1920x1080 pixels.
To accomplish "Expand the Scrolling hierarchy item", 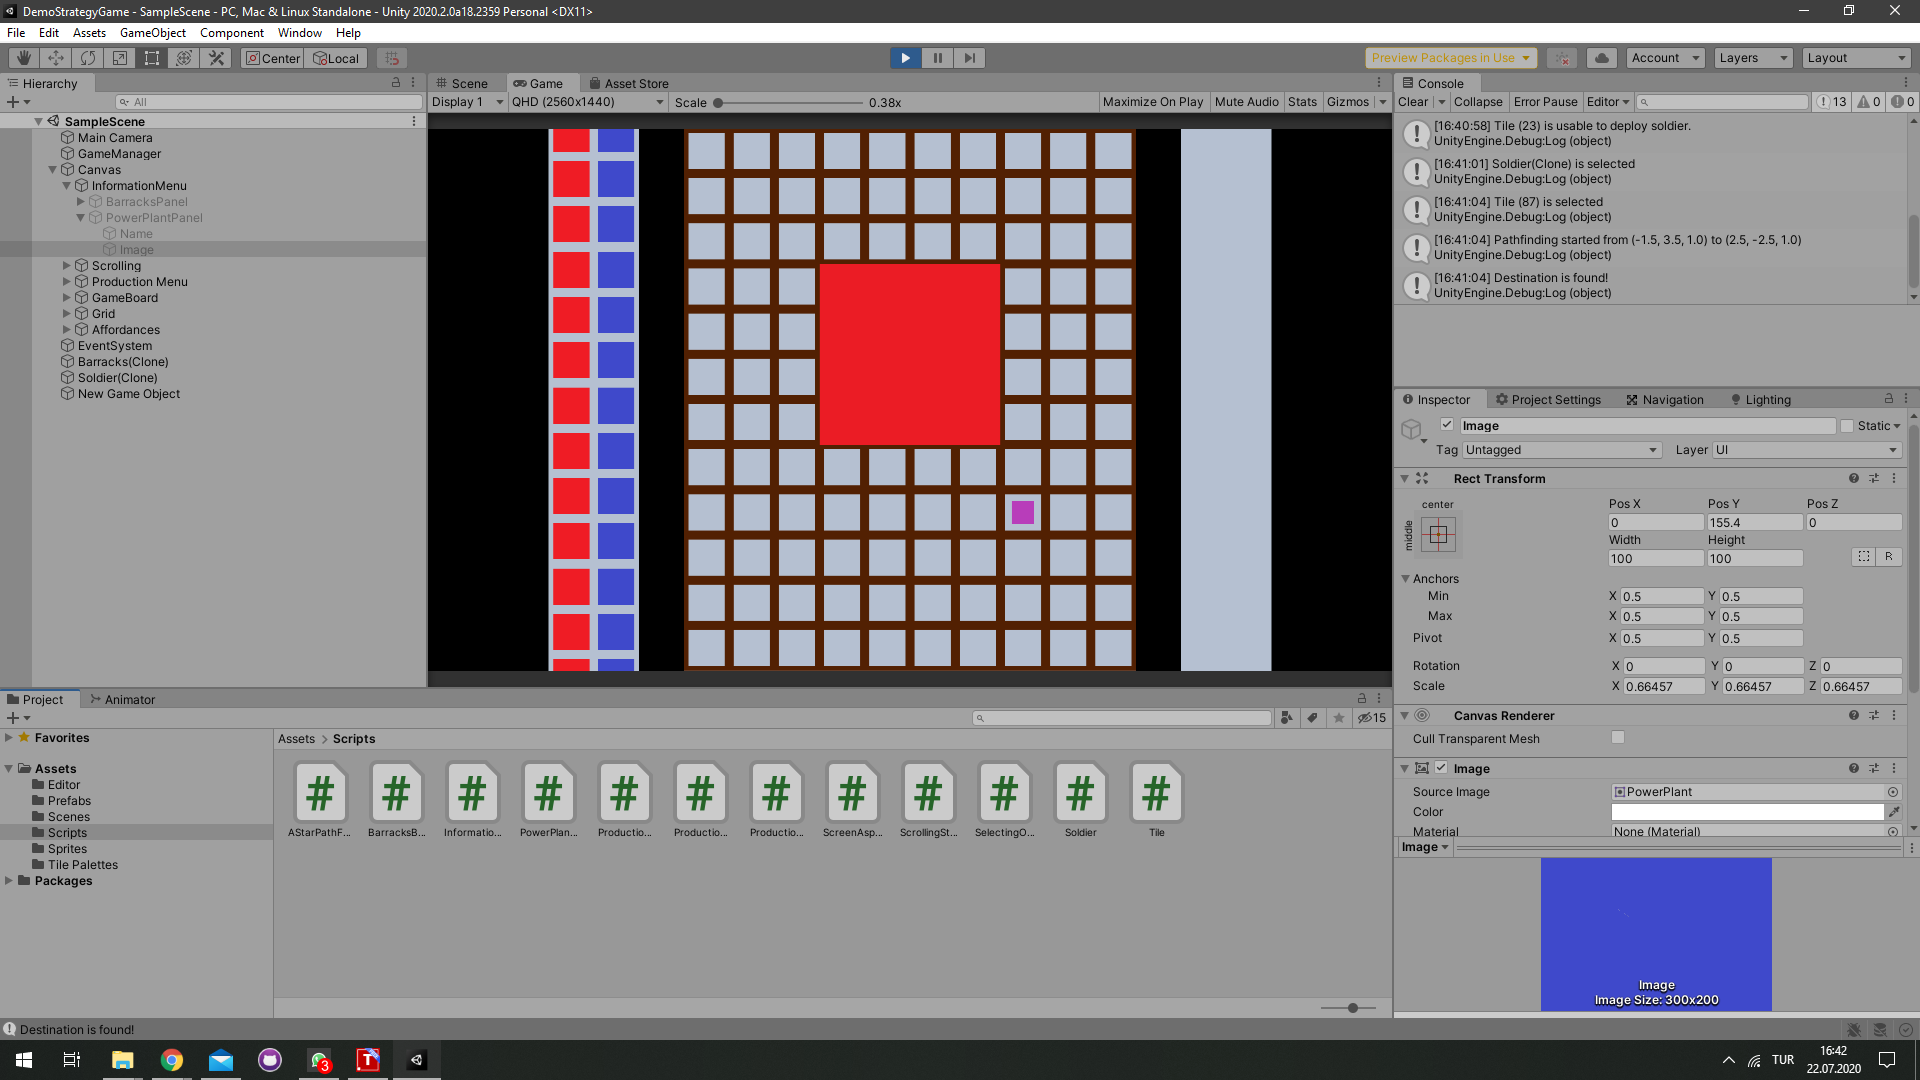I will [67, 266].
